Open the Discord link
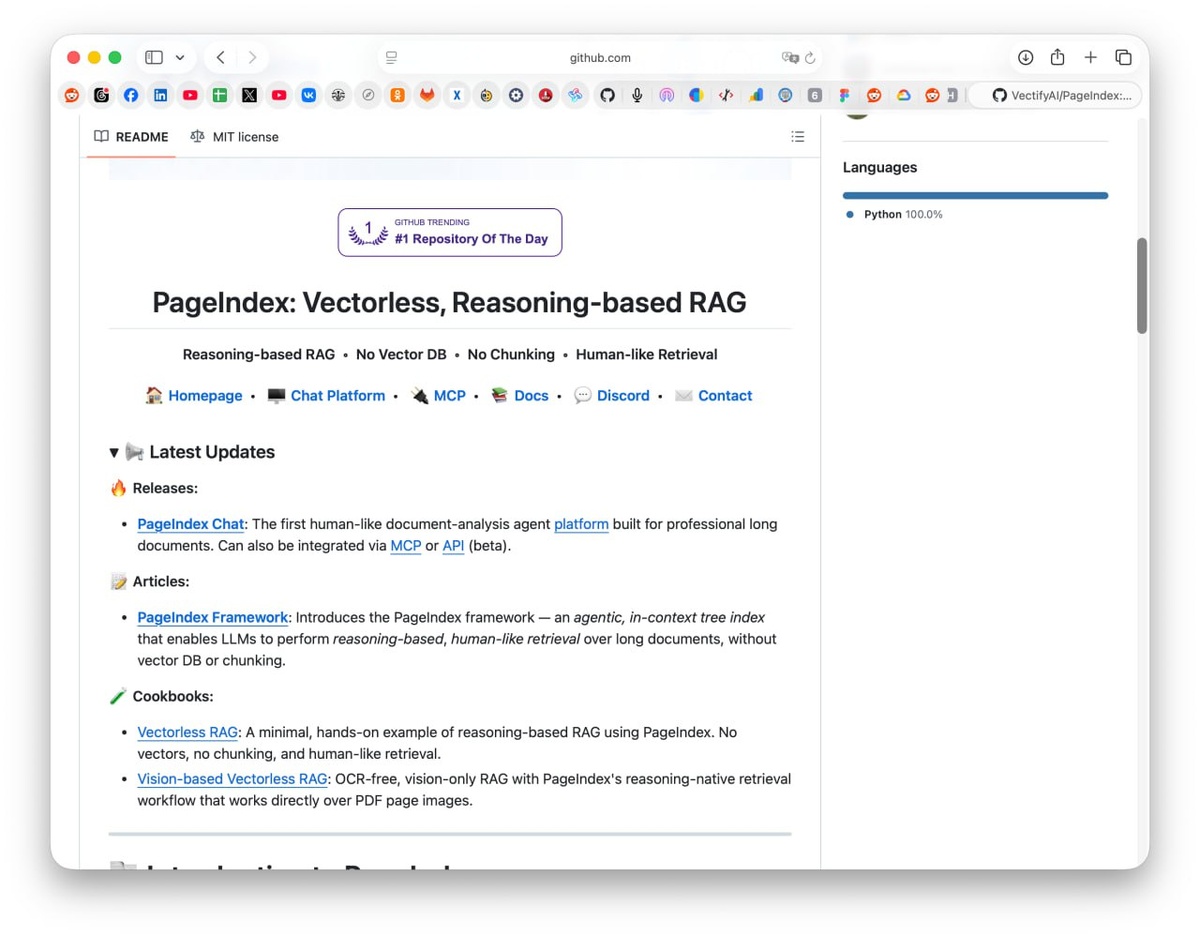 point(623,396)
